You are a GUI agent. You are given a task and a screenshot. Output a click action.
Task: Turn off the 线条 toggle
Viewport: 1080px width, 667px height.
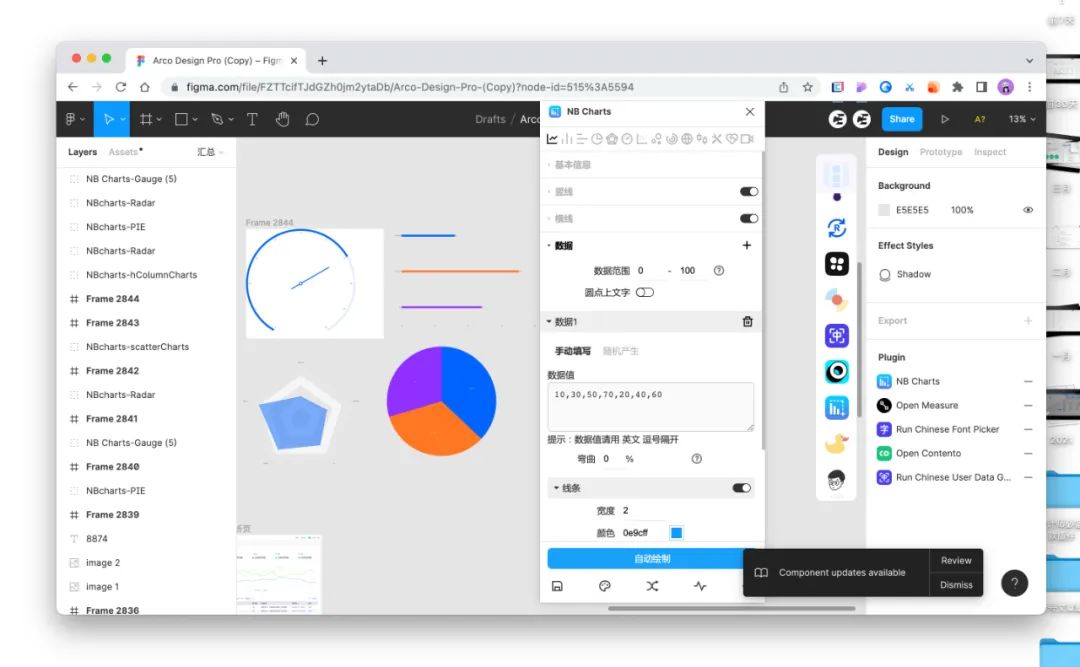coord(741,488)
